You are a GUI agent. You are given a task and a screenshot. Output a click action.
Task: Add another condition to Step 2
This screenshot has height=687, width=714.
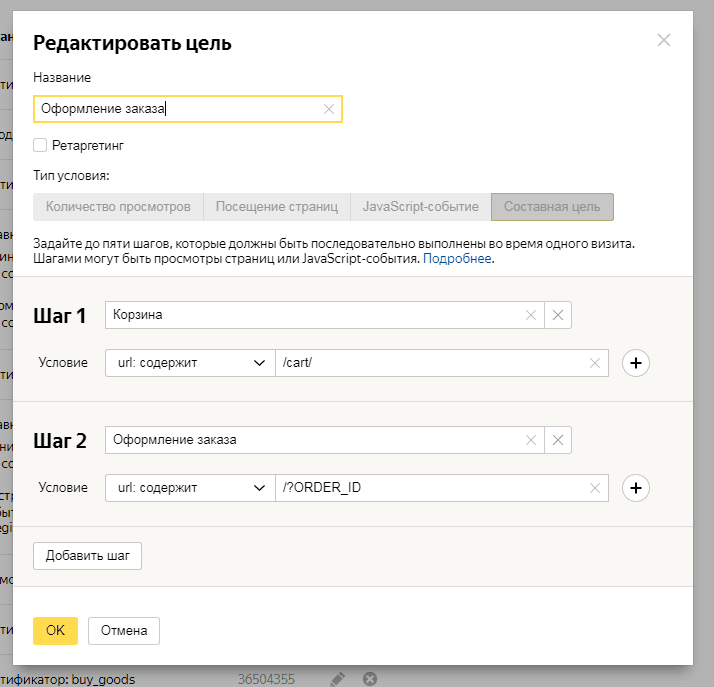pyautogui.click(x=636, y=488)
